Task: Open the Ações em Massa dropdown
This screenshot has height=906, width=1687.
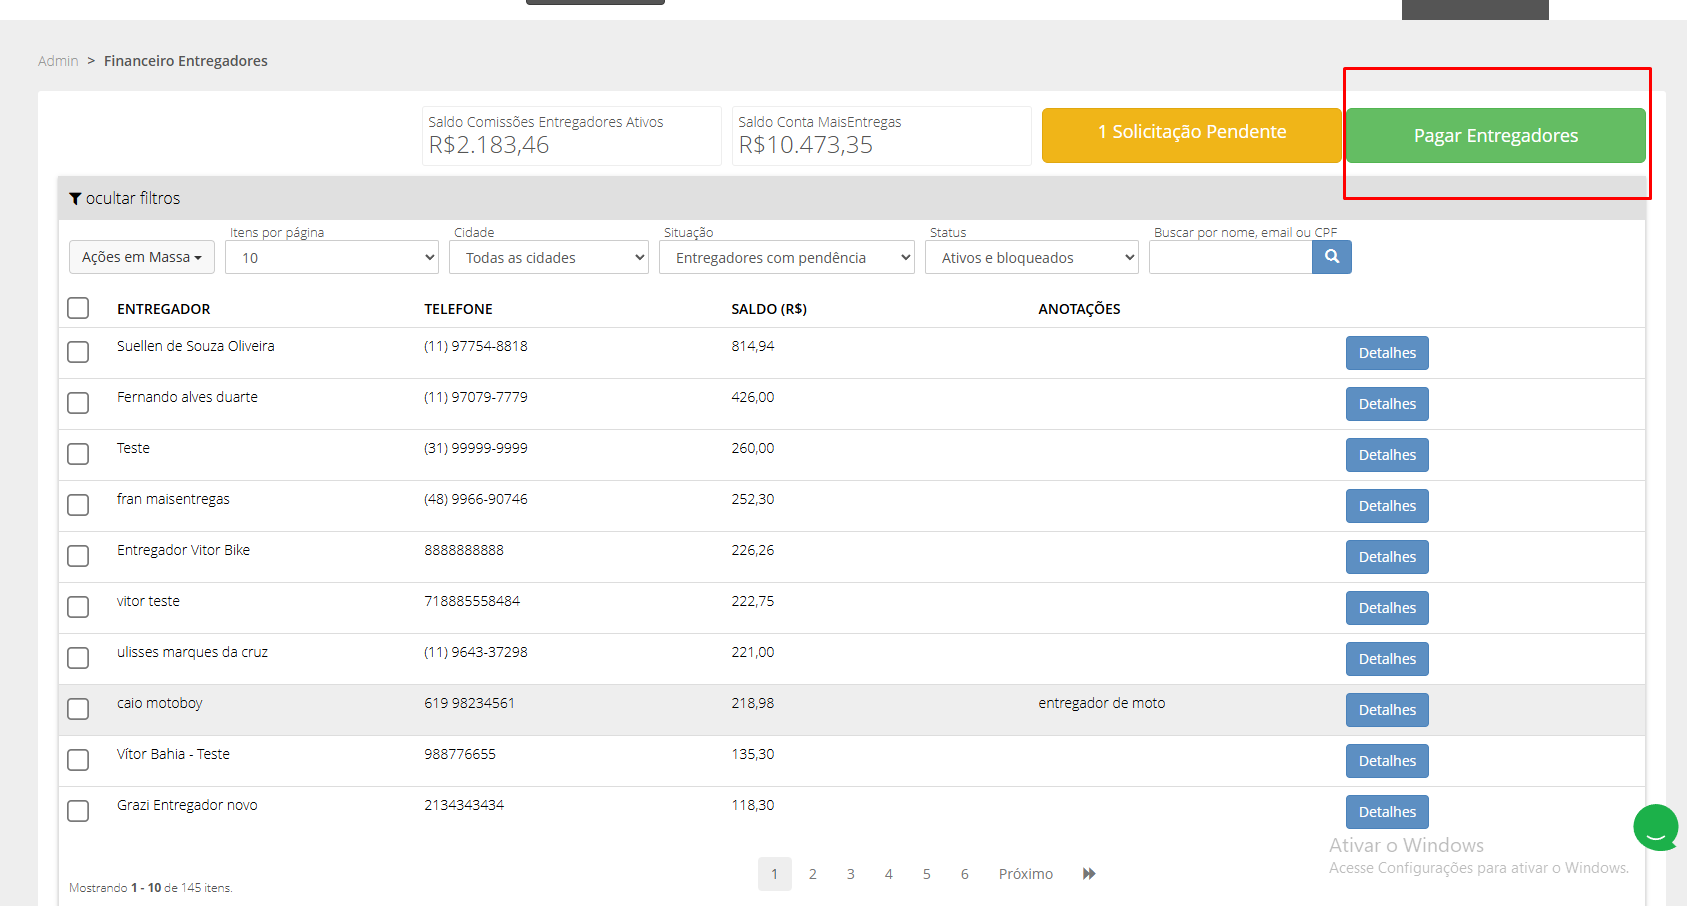Action: (142, 257)
